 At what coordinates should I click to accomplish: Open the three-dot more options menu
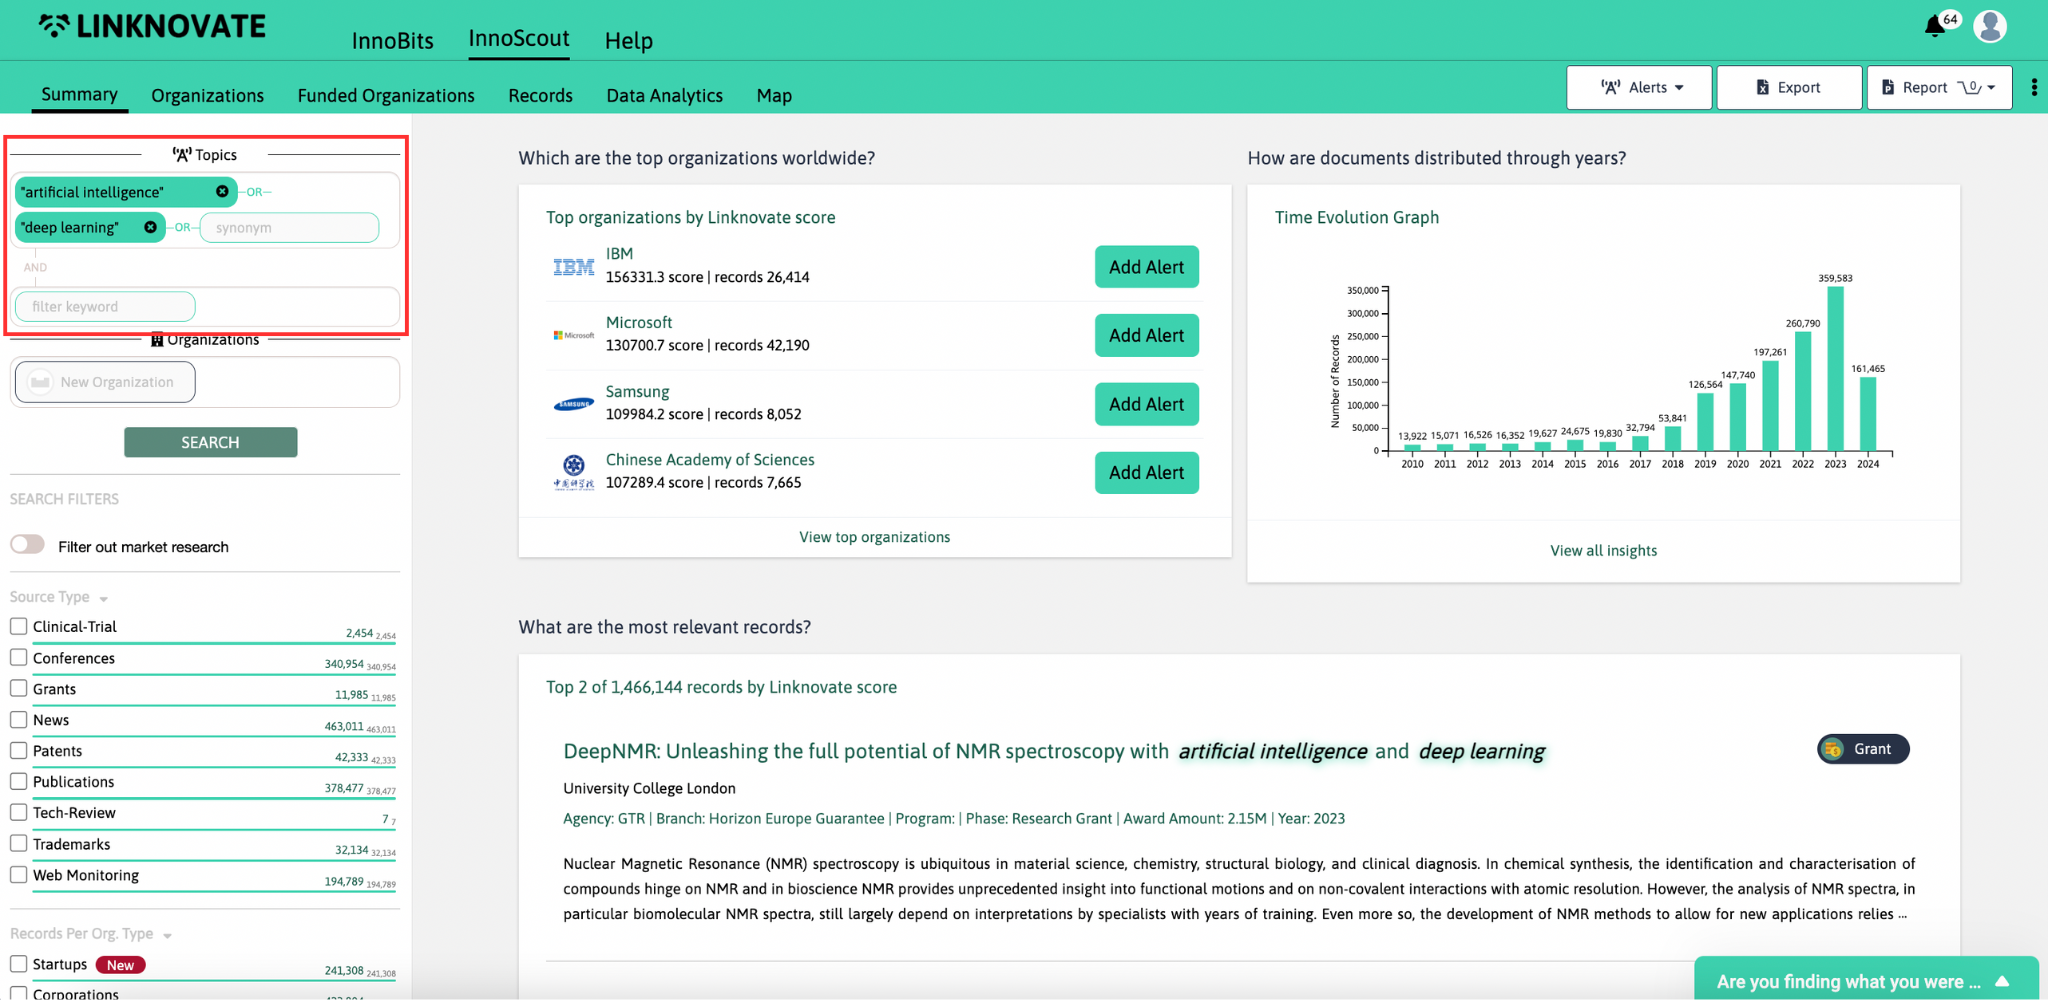pos(2034,87)
